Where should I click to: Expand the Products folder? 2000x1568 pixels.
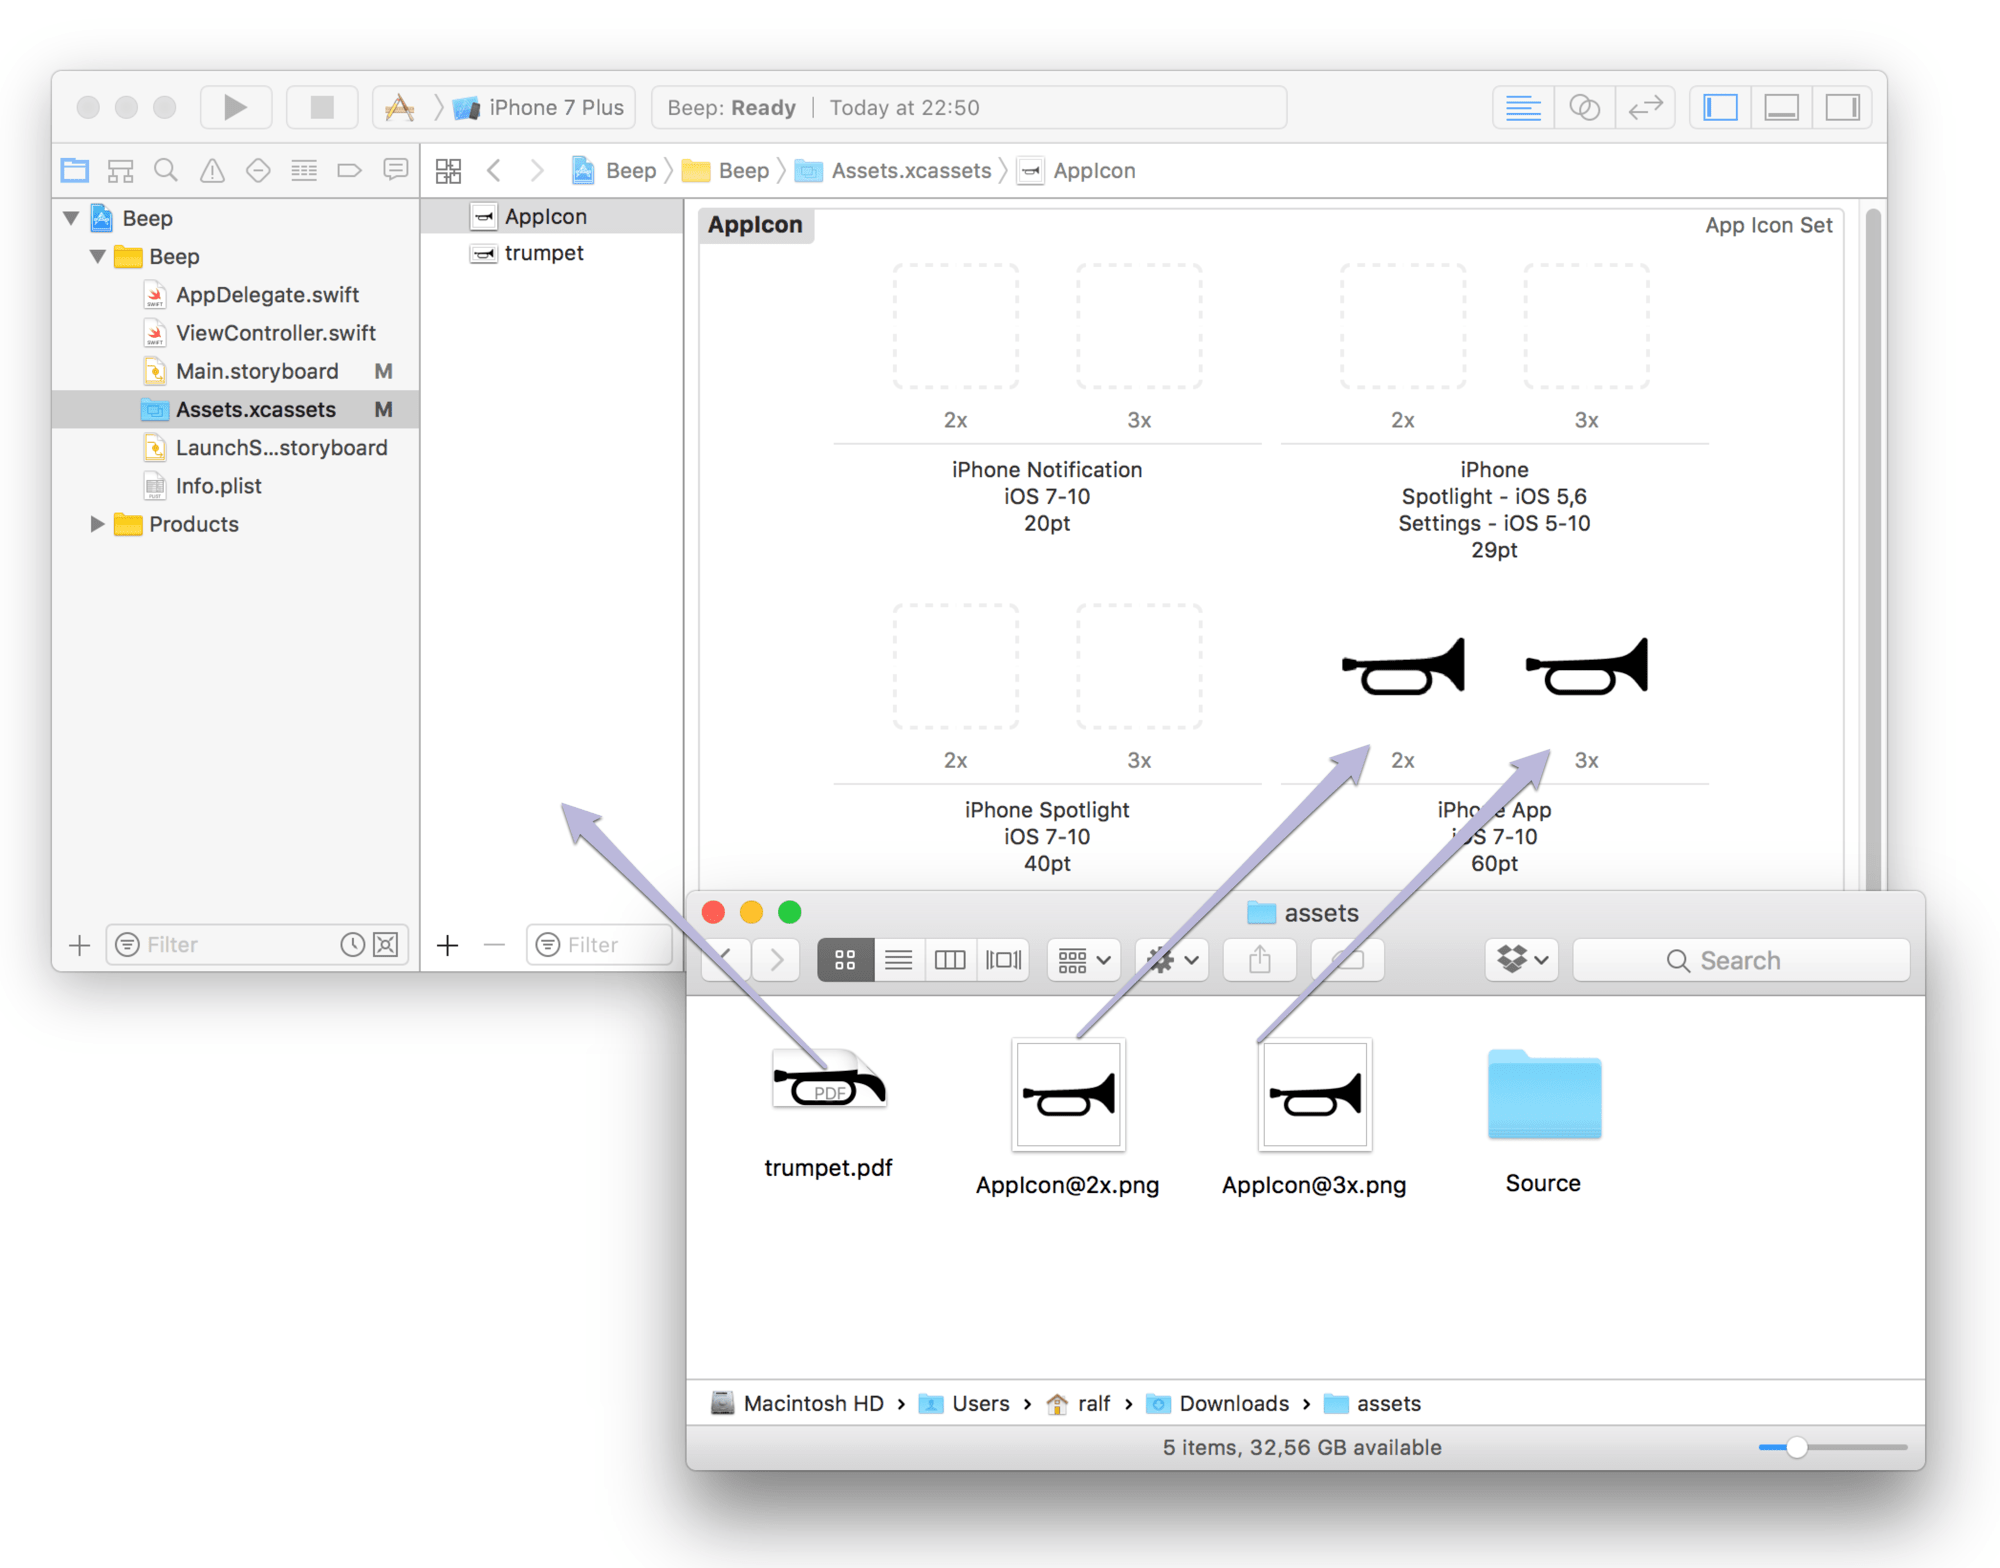[97, 524]
